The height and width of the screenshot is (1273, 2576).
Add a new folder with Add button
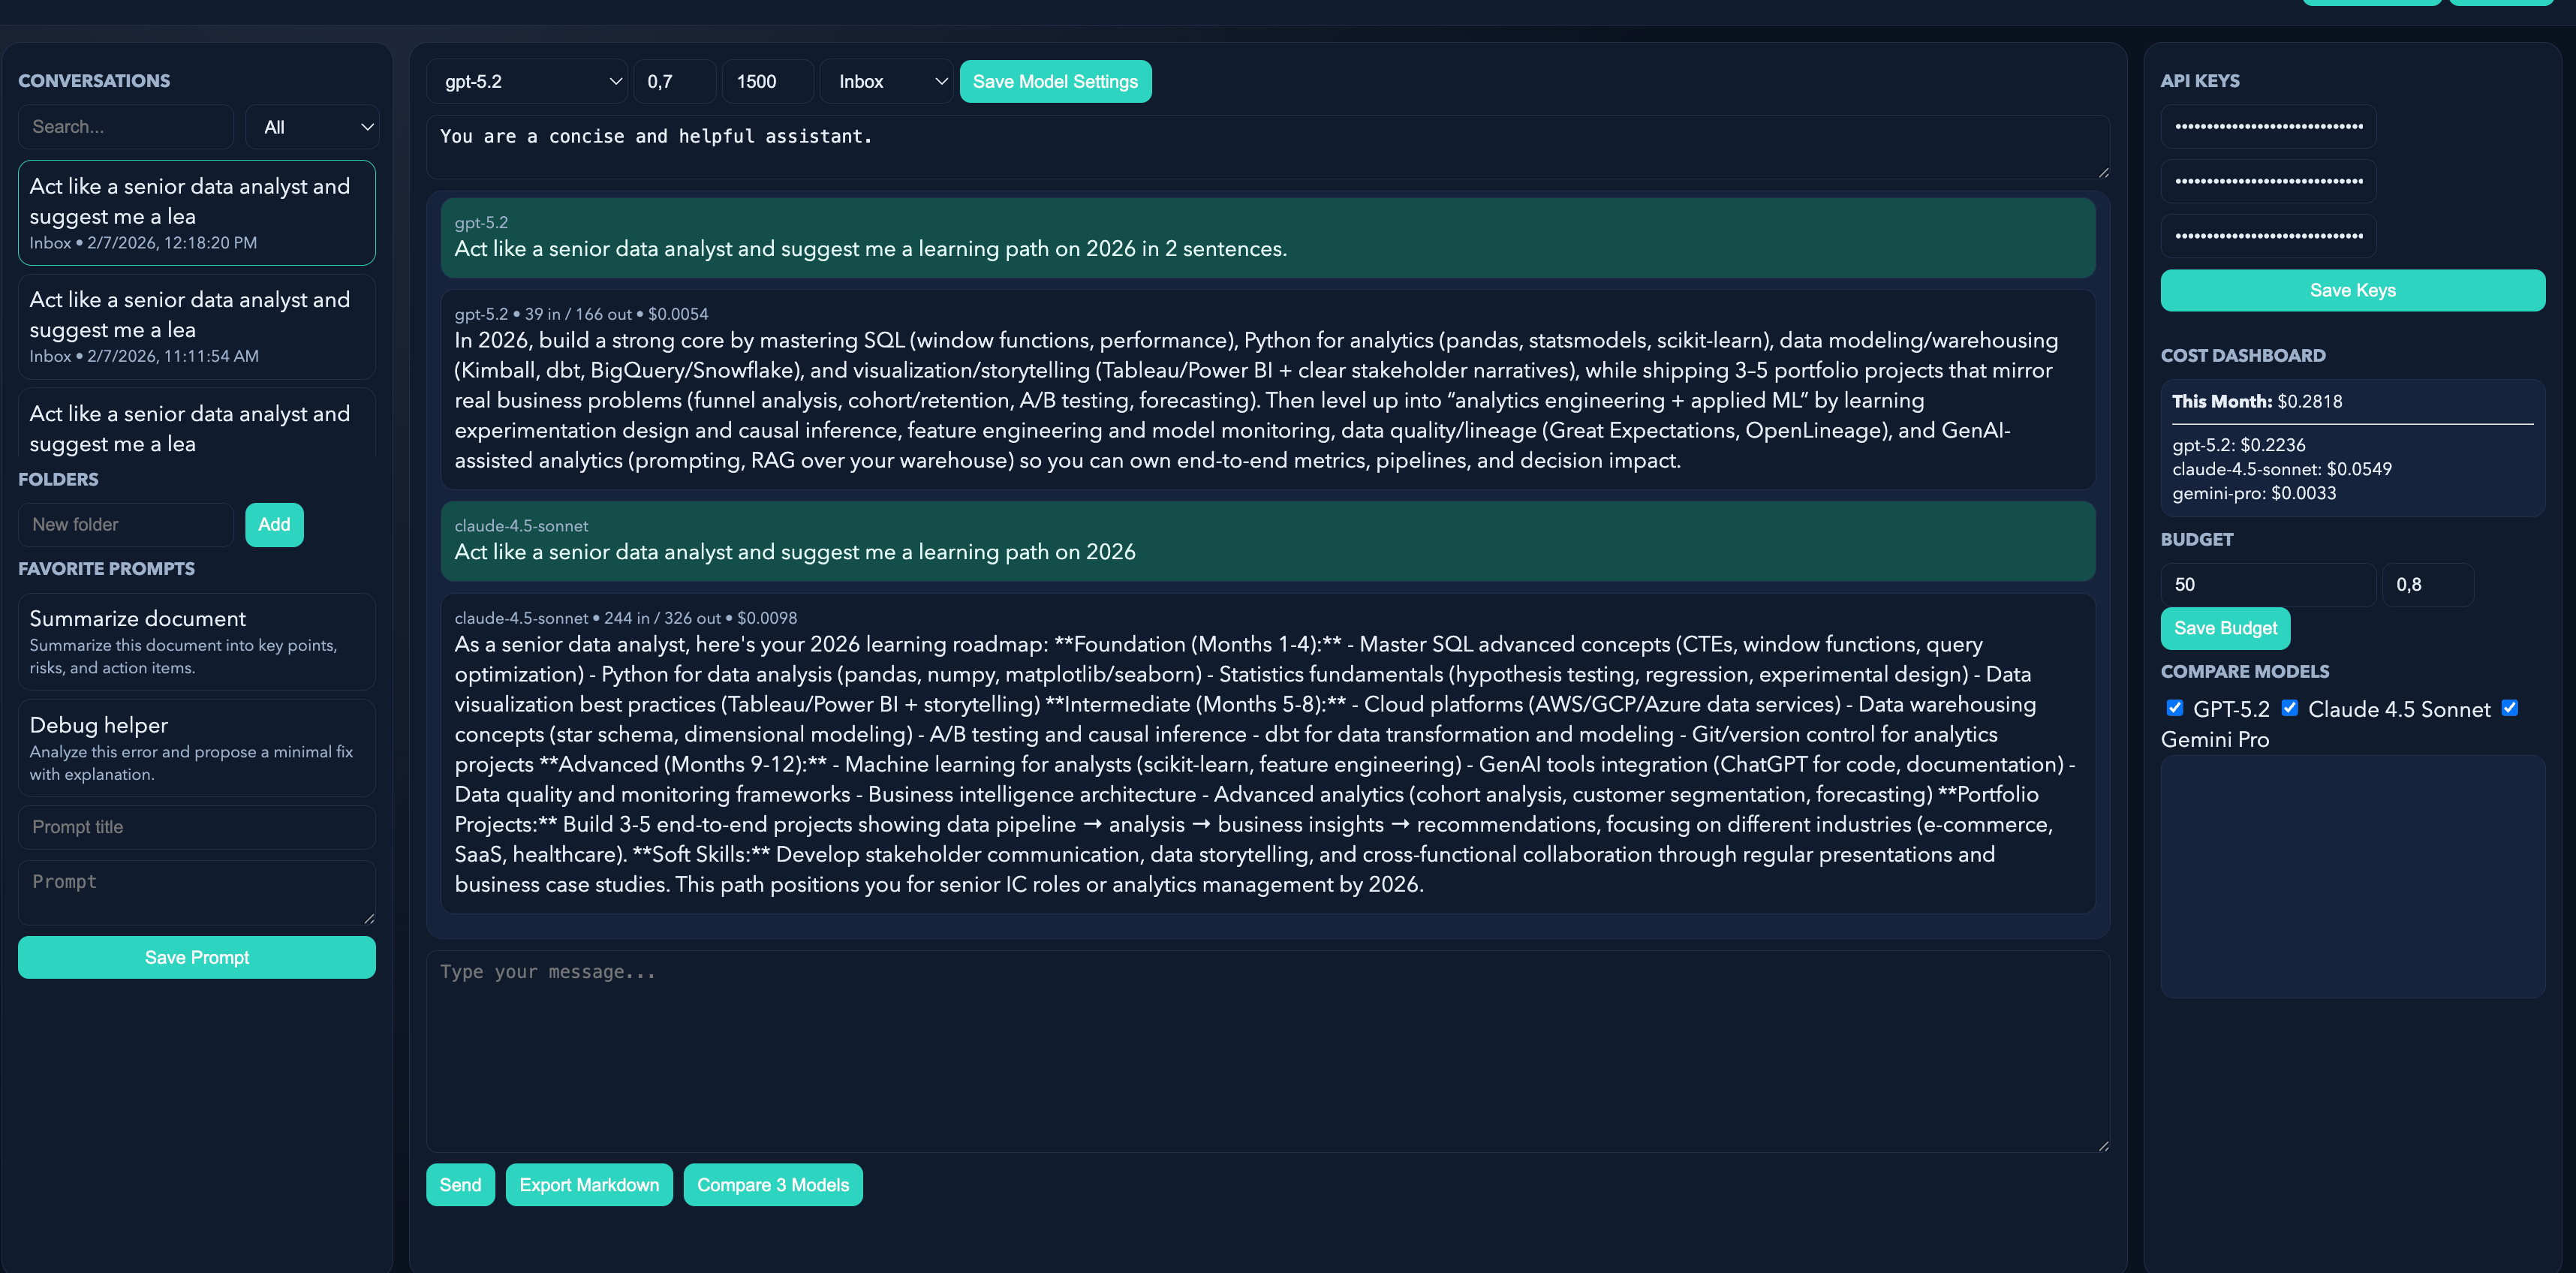pos(274,525)
